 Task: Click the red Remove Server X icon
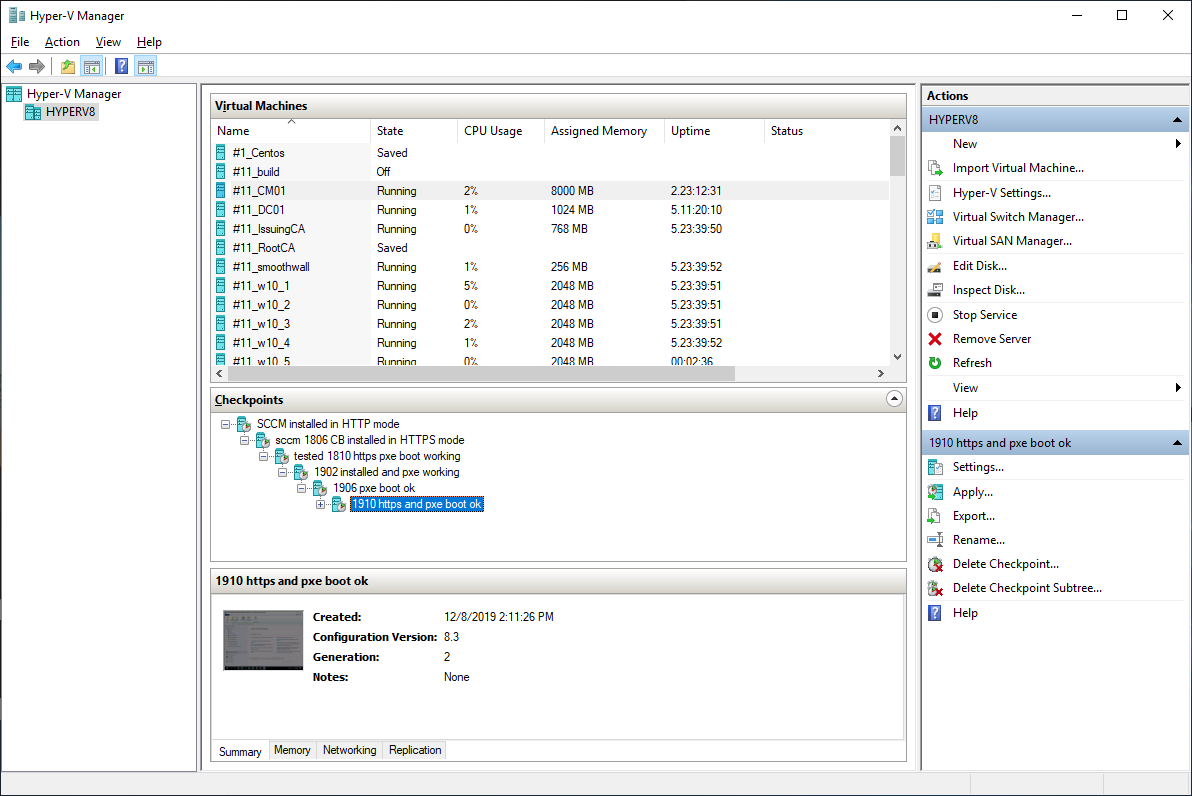click(x=935, y=339)
